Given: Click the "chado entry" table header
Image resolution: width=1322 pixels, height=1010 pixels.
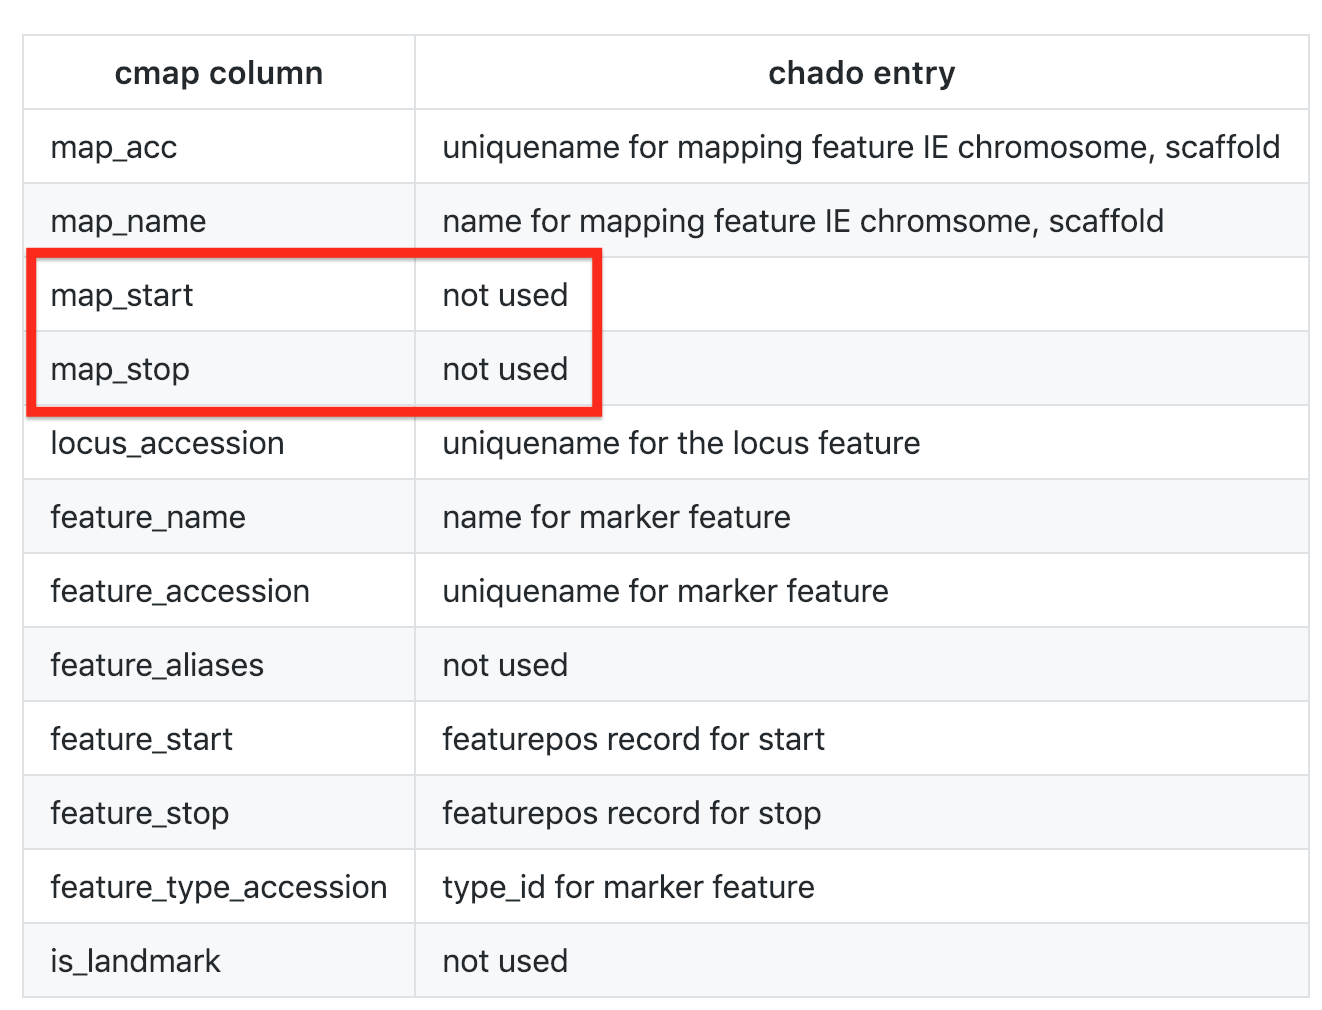Looking at the screenshot, I should pos(861,73).
